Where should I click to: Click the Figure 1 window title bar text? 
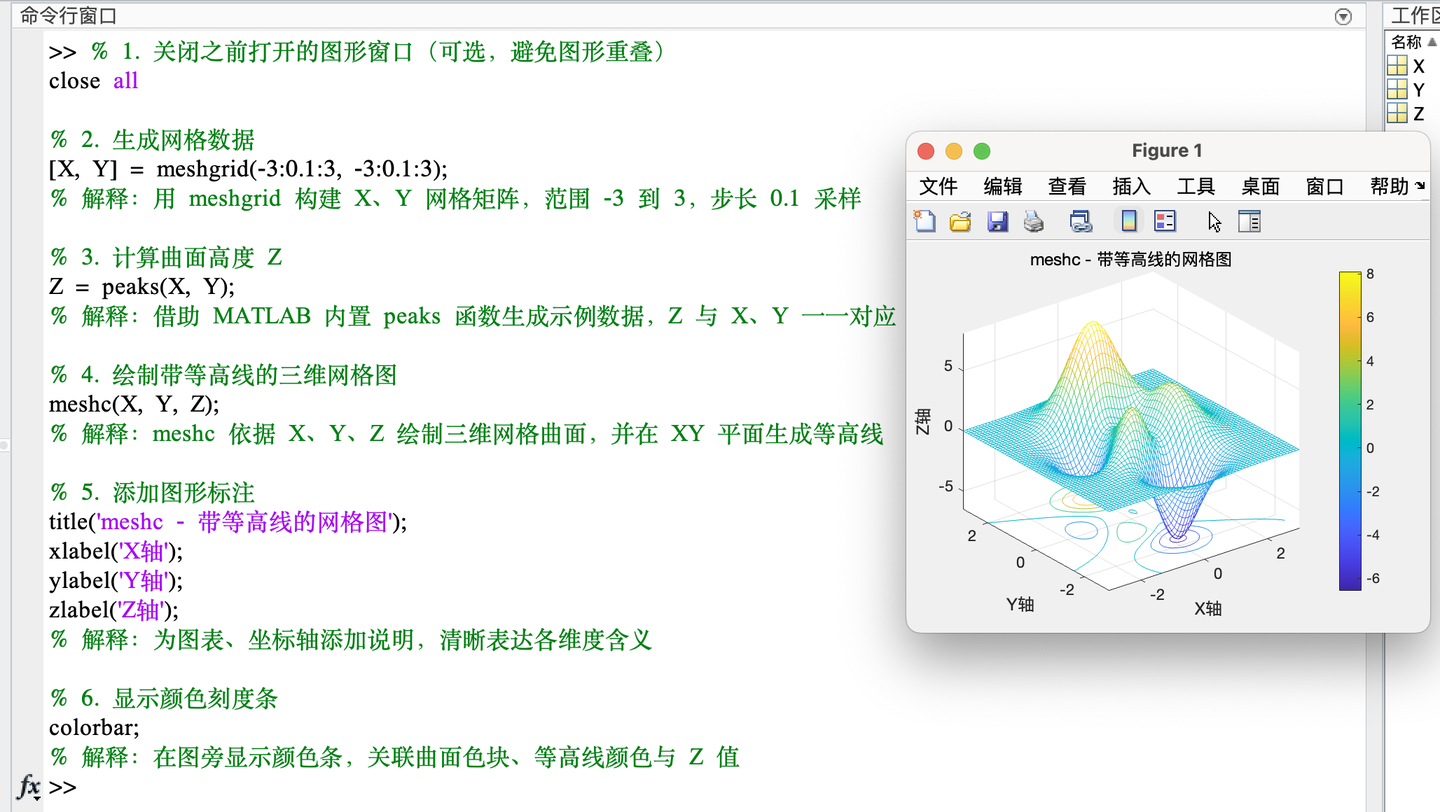[x=1167, y=151]
